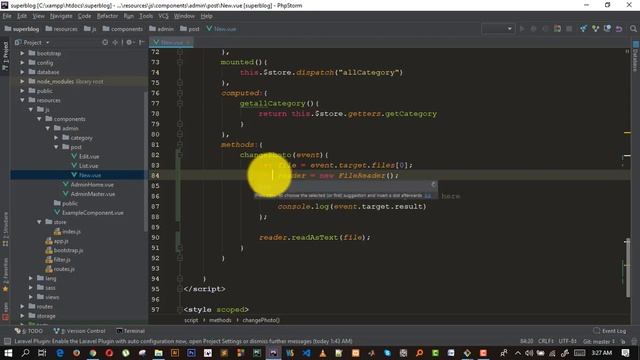Toggle the Favorites side tool window
Image resolution: width=640 pixels, height=360 pixels.
point(5,276)
